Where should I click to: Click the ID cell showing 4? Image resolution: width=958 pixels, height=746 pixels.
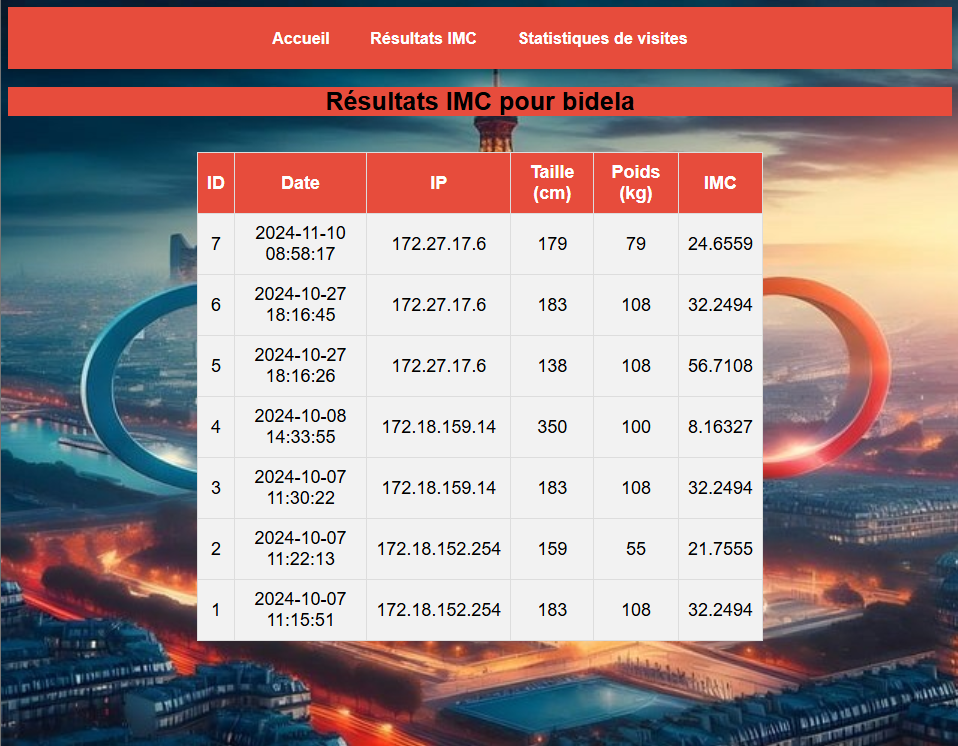click(x=216, y=427)
